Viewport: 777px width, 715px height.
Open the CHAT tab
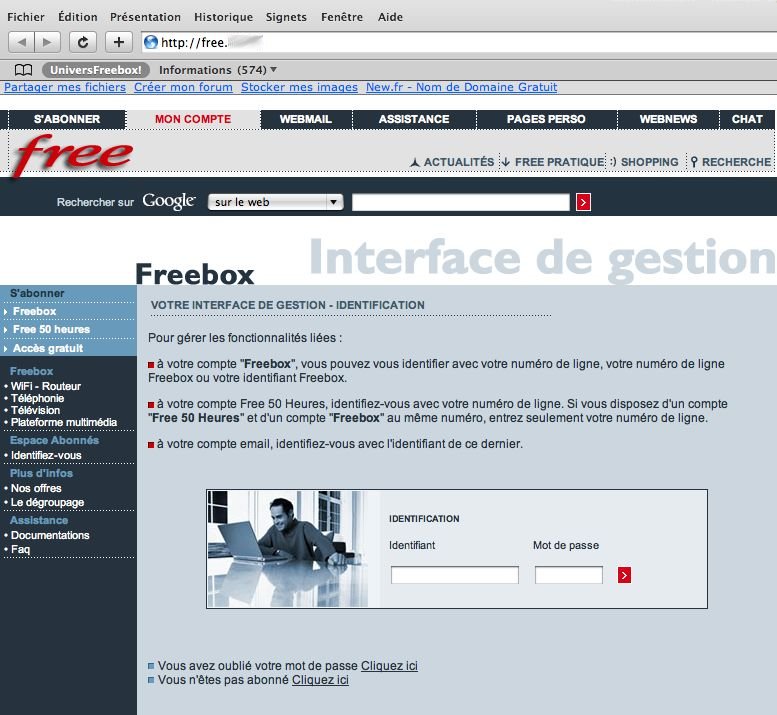[747, 119]
